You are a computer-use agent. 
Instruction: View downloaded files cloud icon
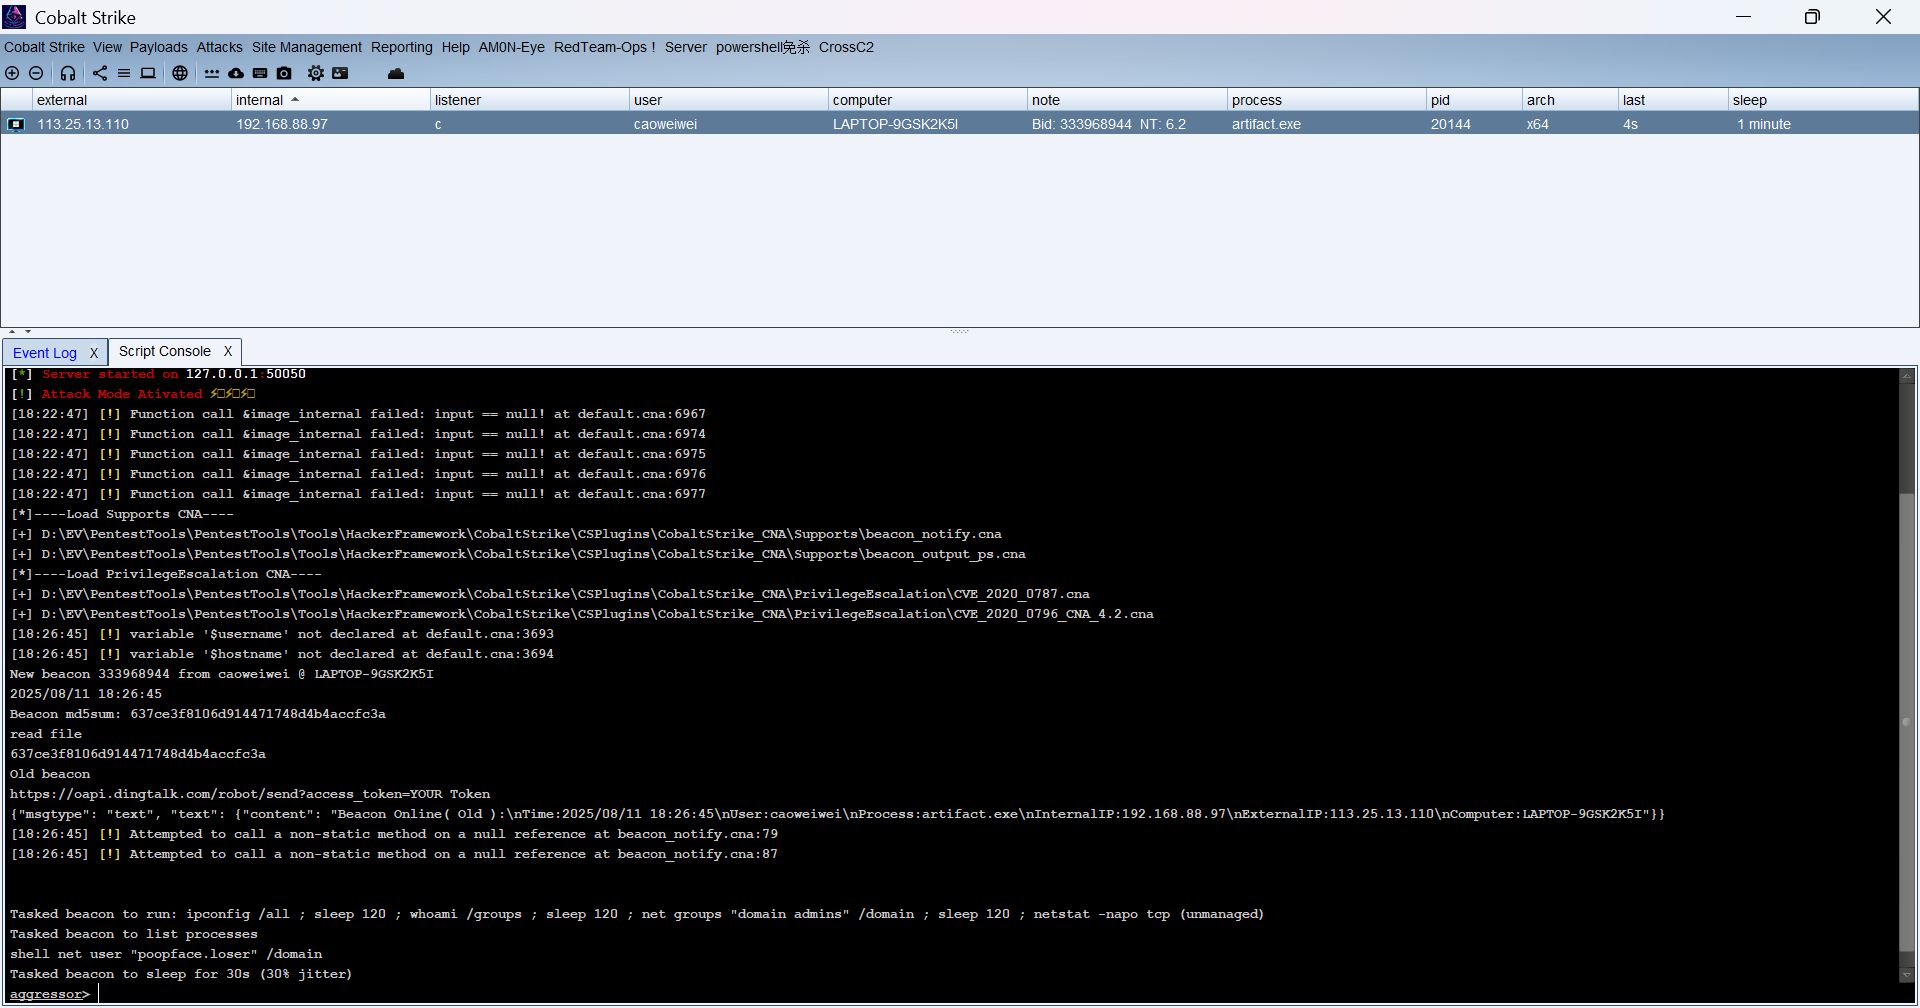(x=236, y=73)
